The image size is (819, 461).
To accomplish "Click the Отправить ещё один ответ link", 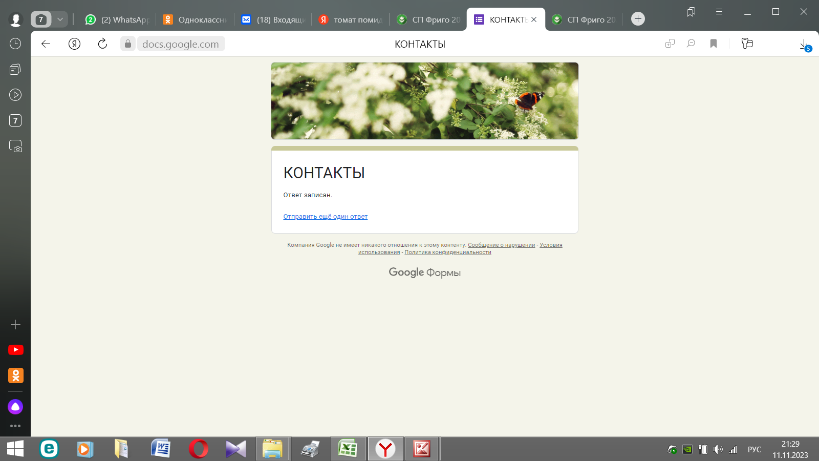I will (325, 216).
